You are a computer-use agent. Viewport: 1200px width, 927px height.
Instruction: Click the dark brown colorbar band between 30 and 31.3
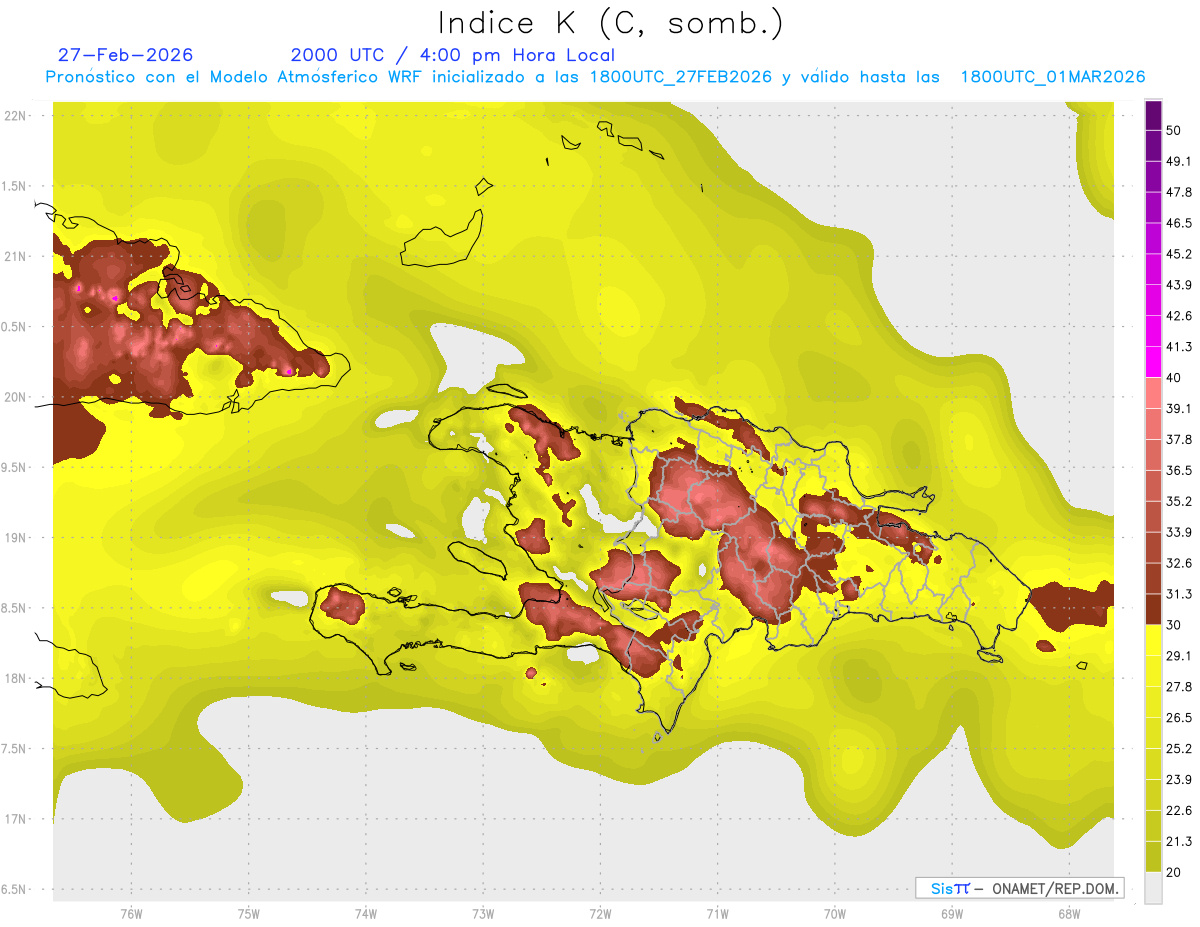(1153, 610)
